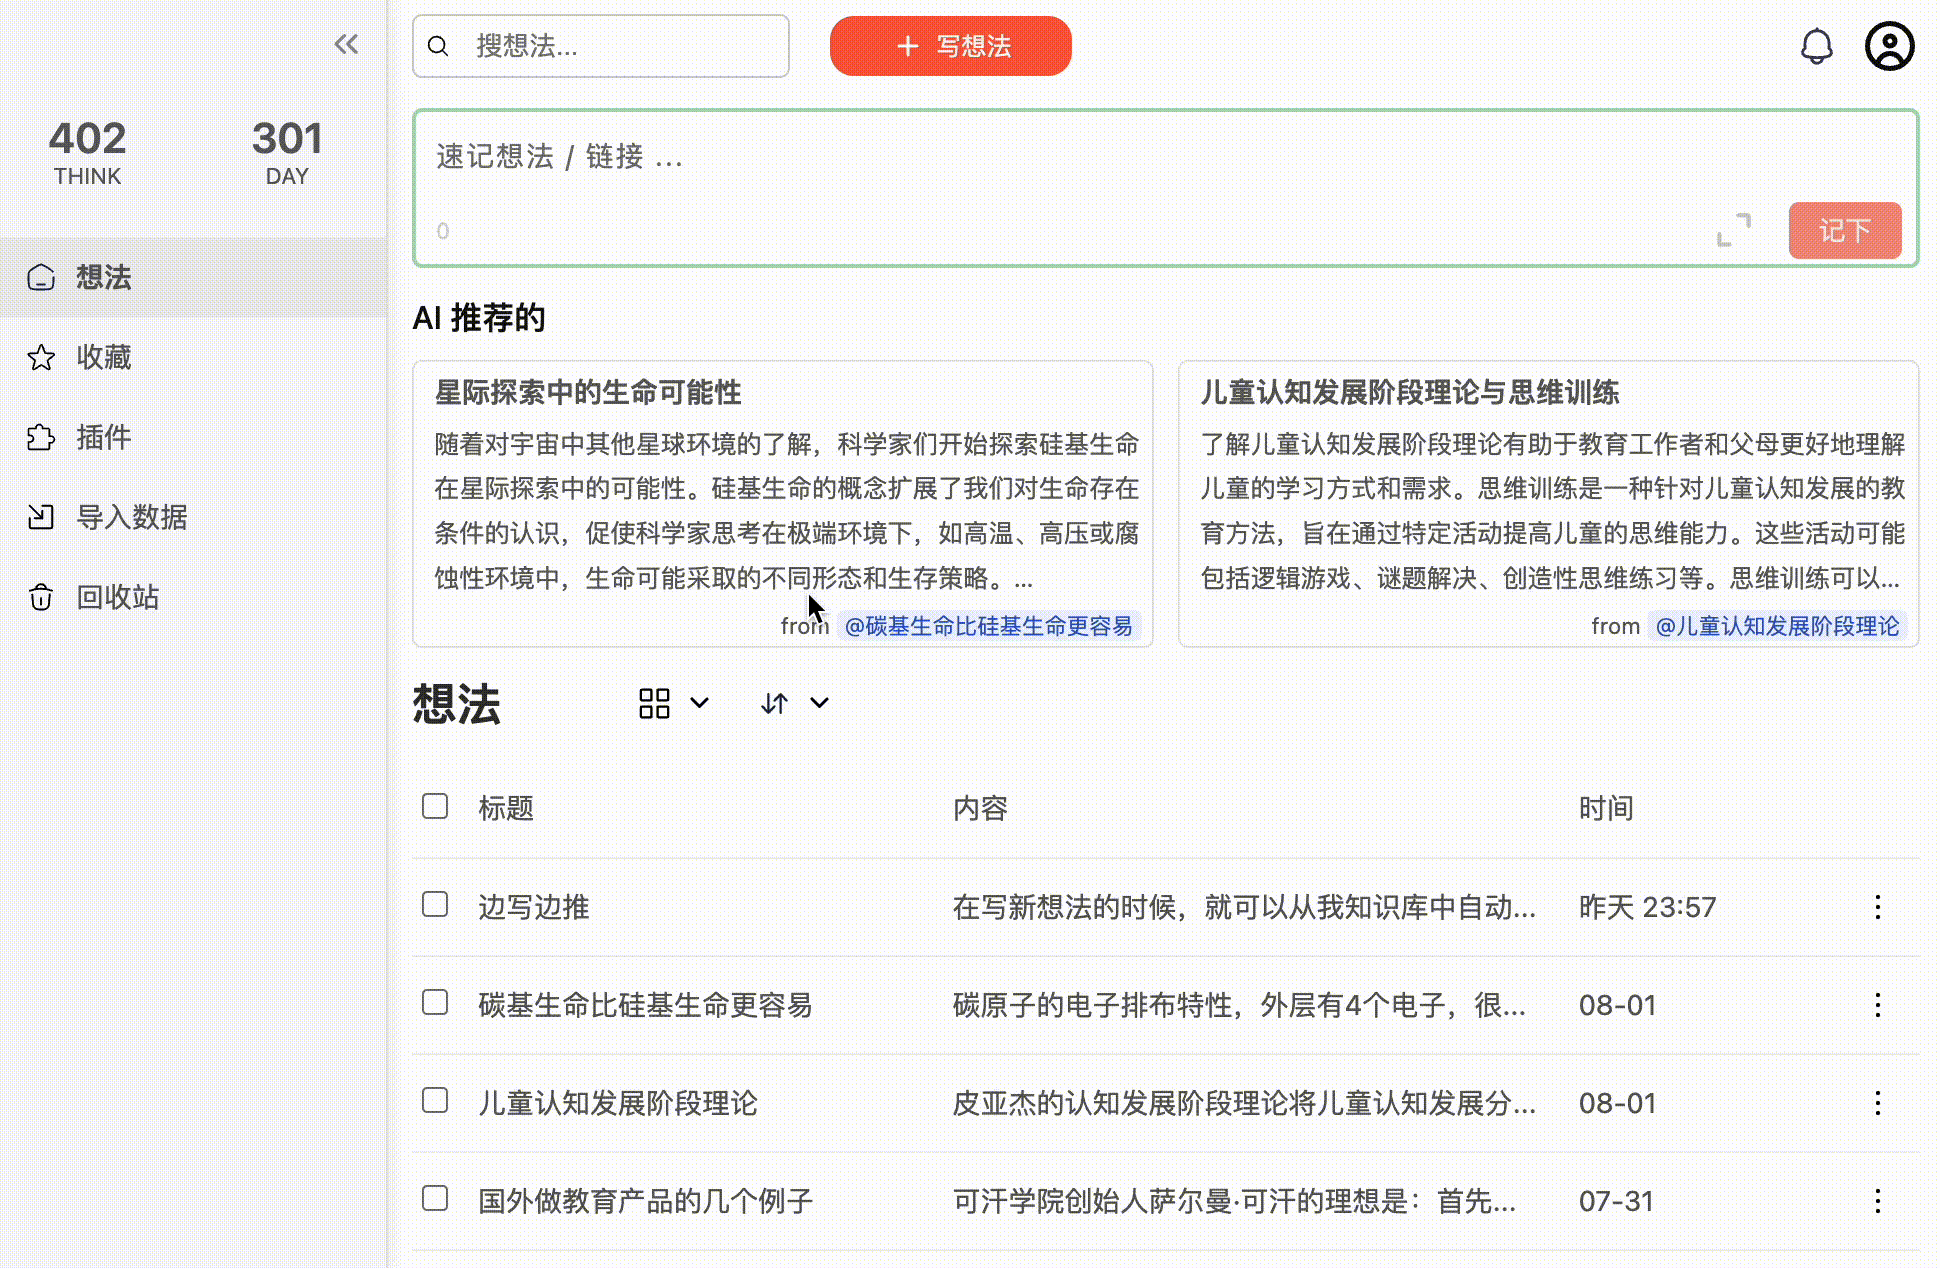Open the notifications bell
This screenshot has width=1940, height=1268.
(1816, 46)
